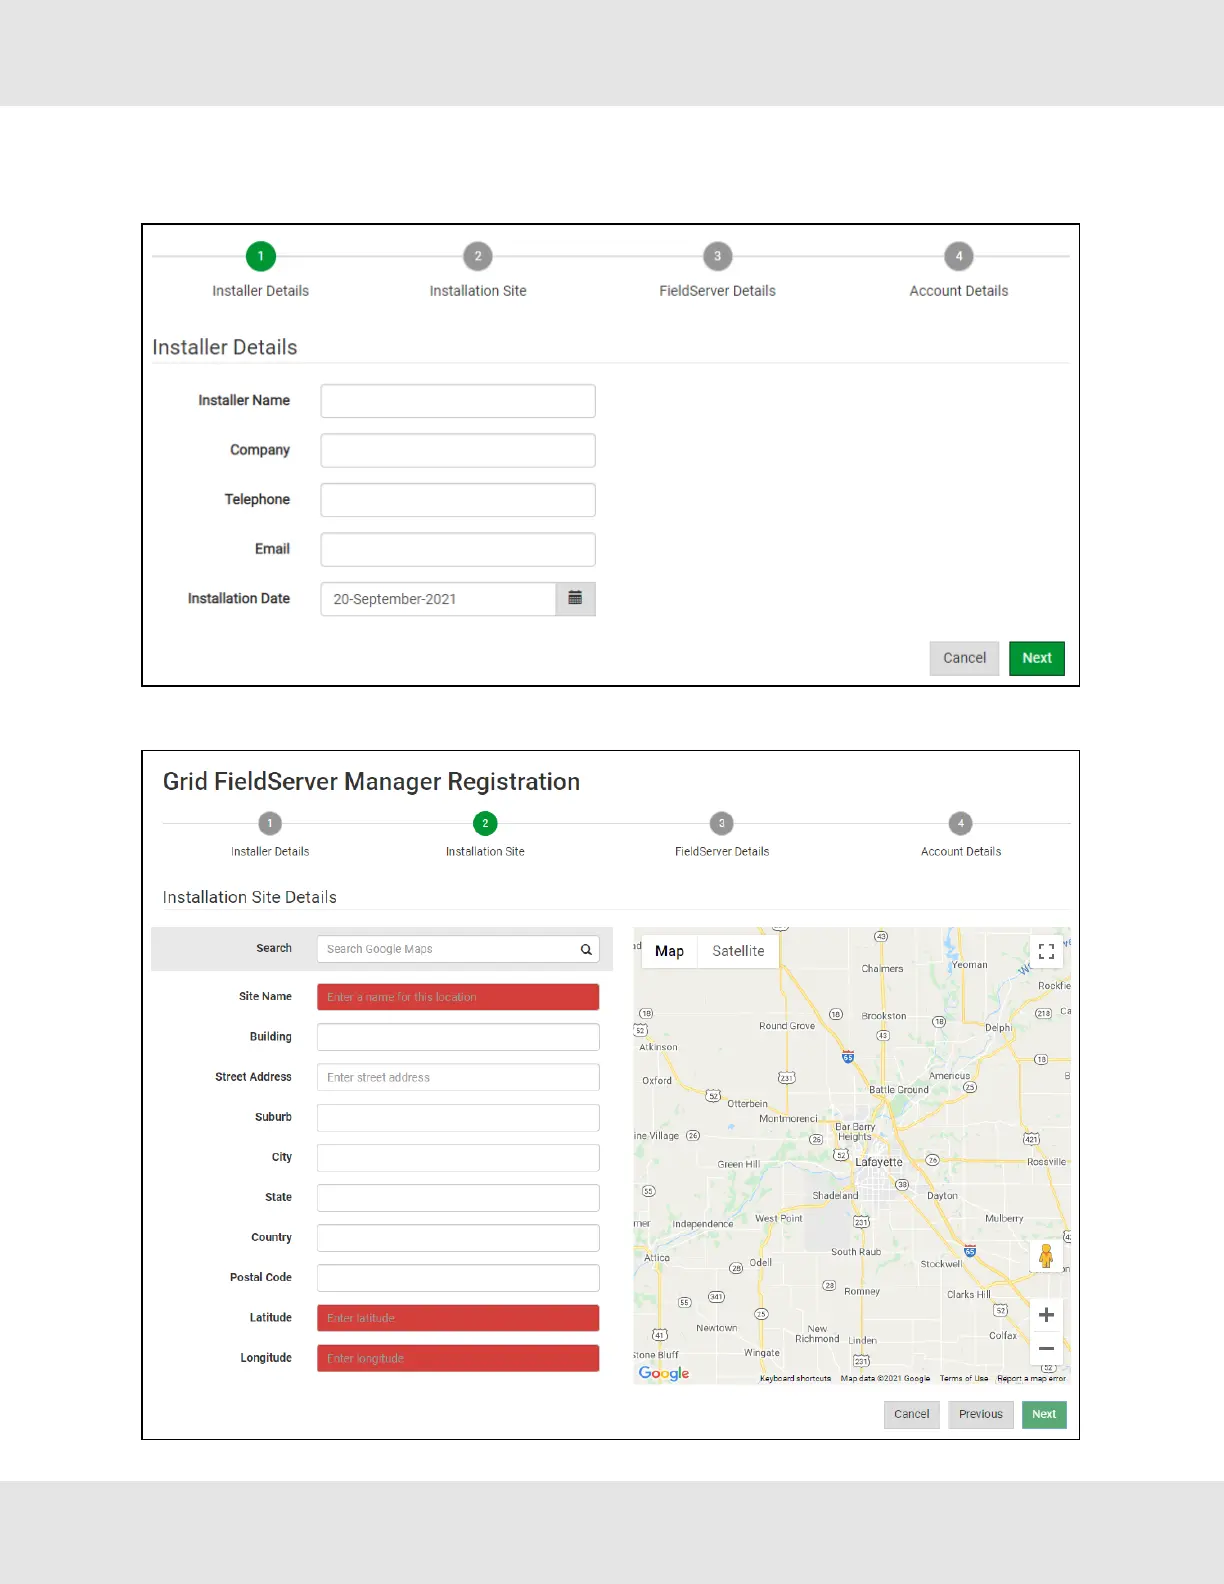Click West Point on the map
This screenshot has height=1584, width=1224.
pyautogui.click(x=779, y=1218)
